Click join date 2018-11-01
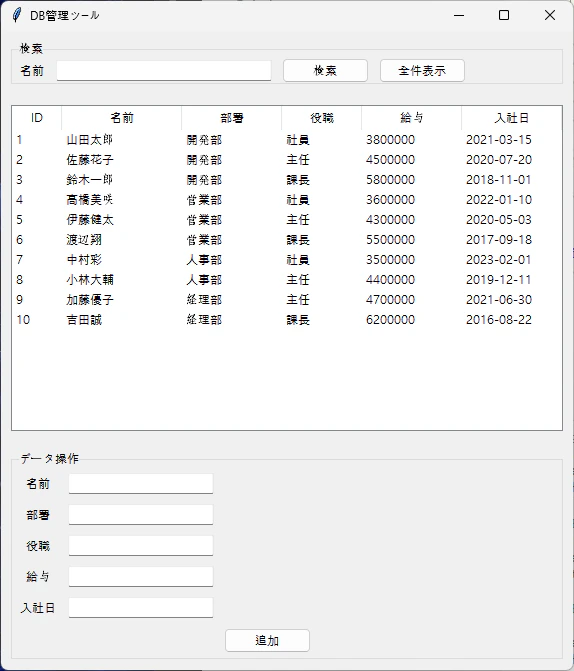 tap(499, 180)
